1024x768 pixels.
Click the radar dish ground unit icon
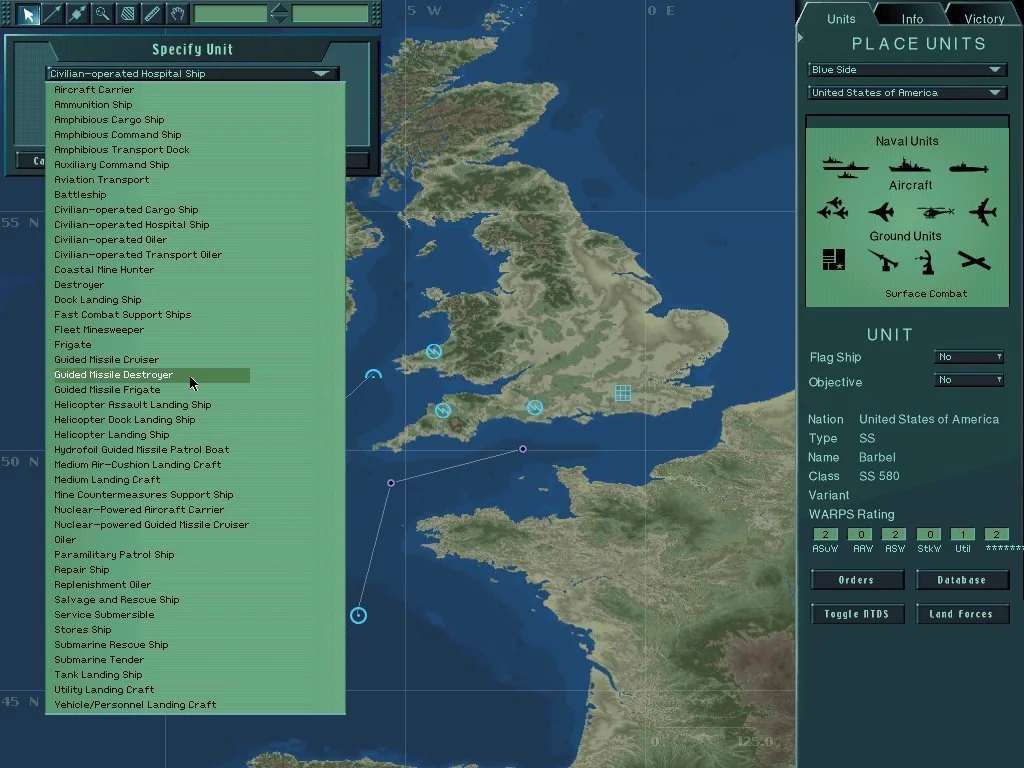pos(929,262)
